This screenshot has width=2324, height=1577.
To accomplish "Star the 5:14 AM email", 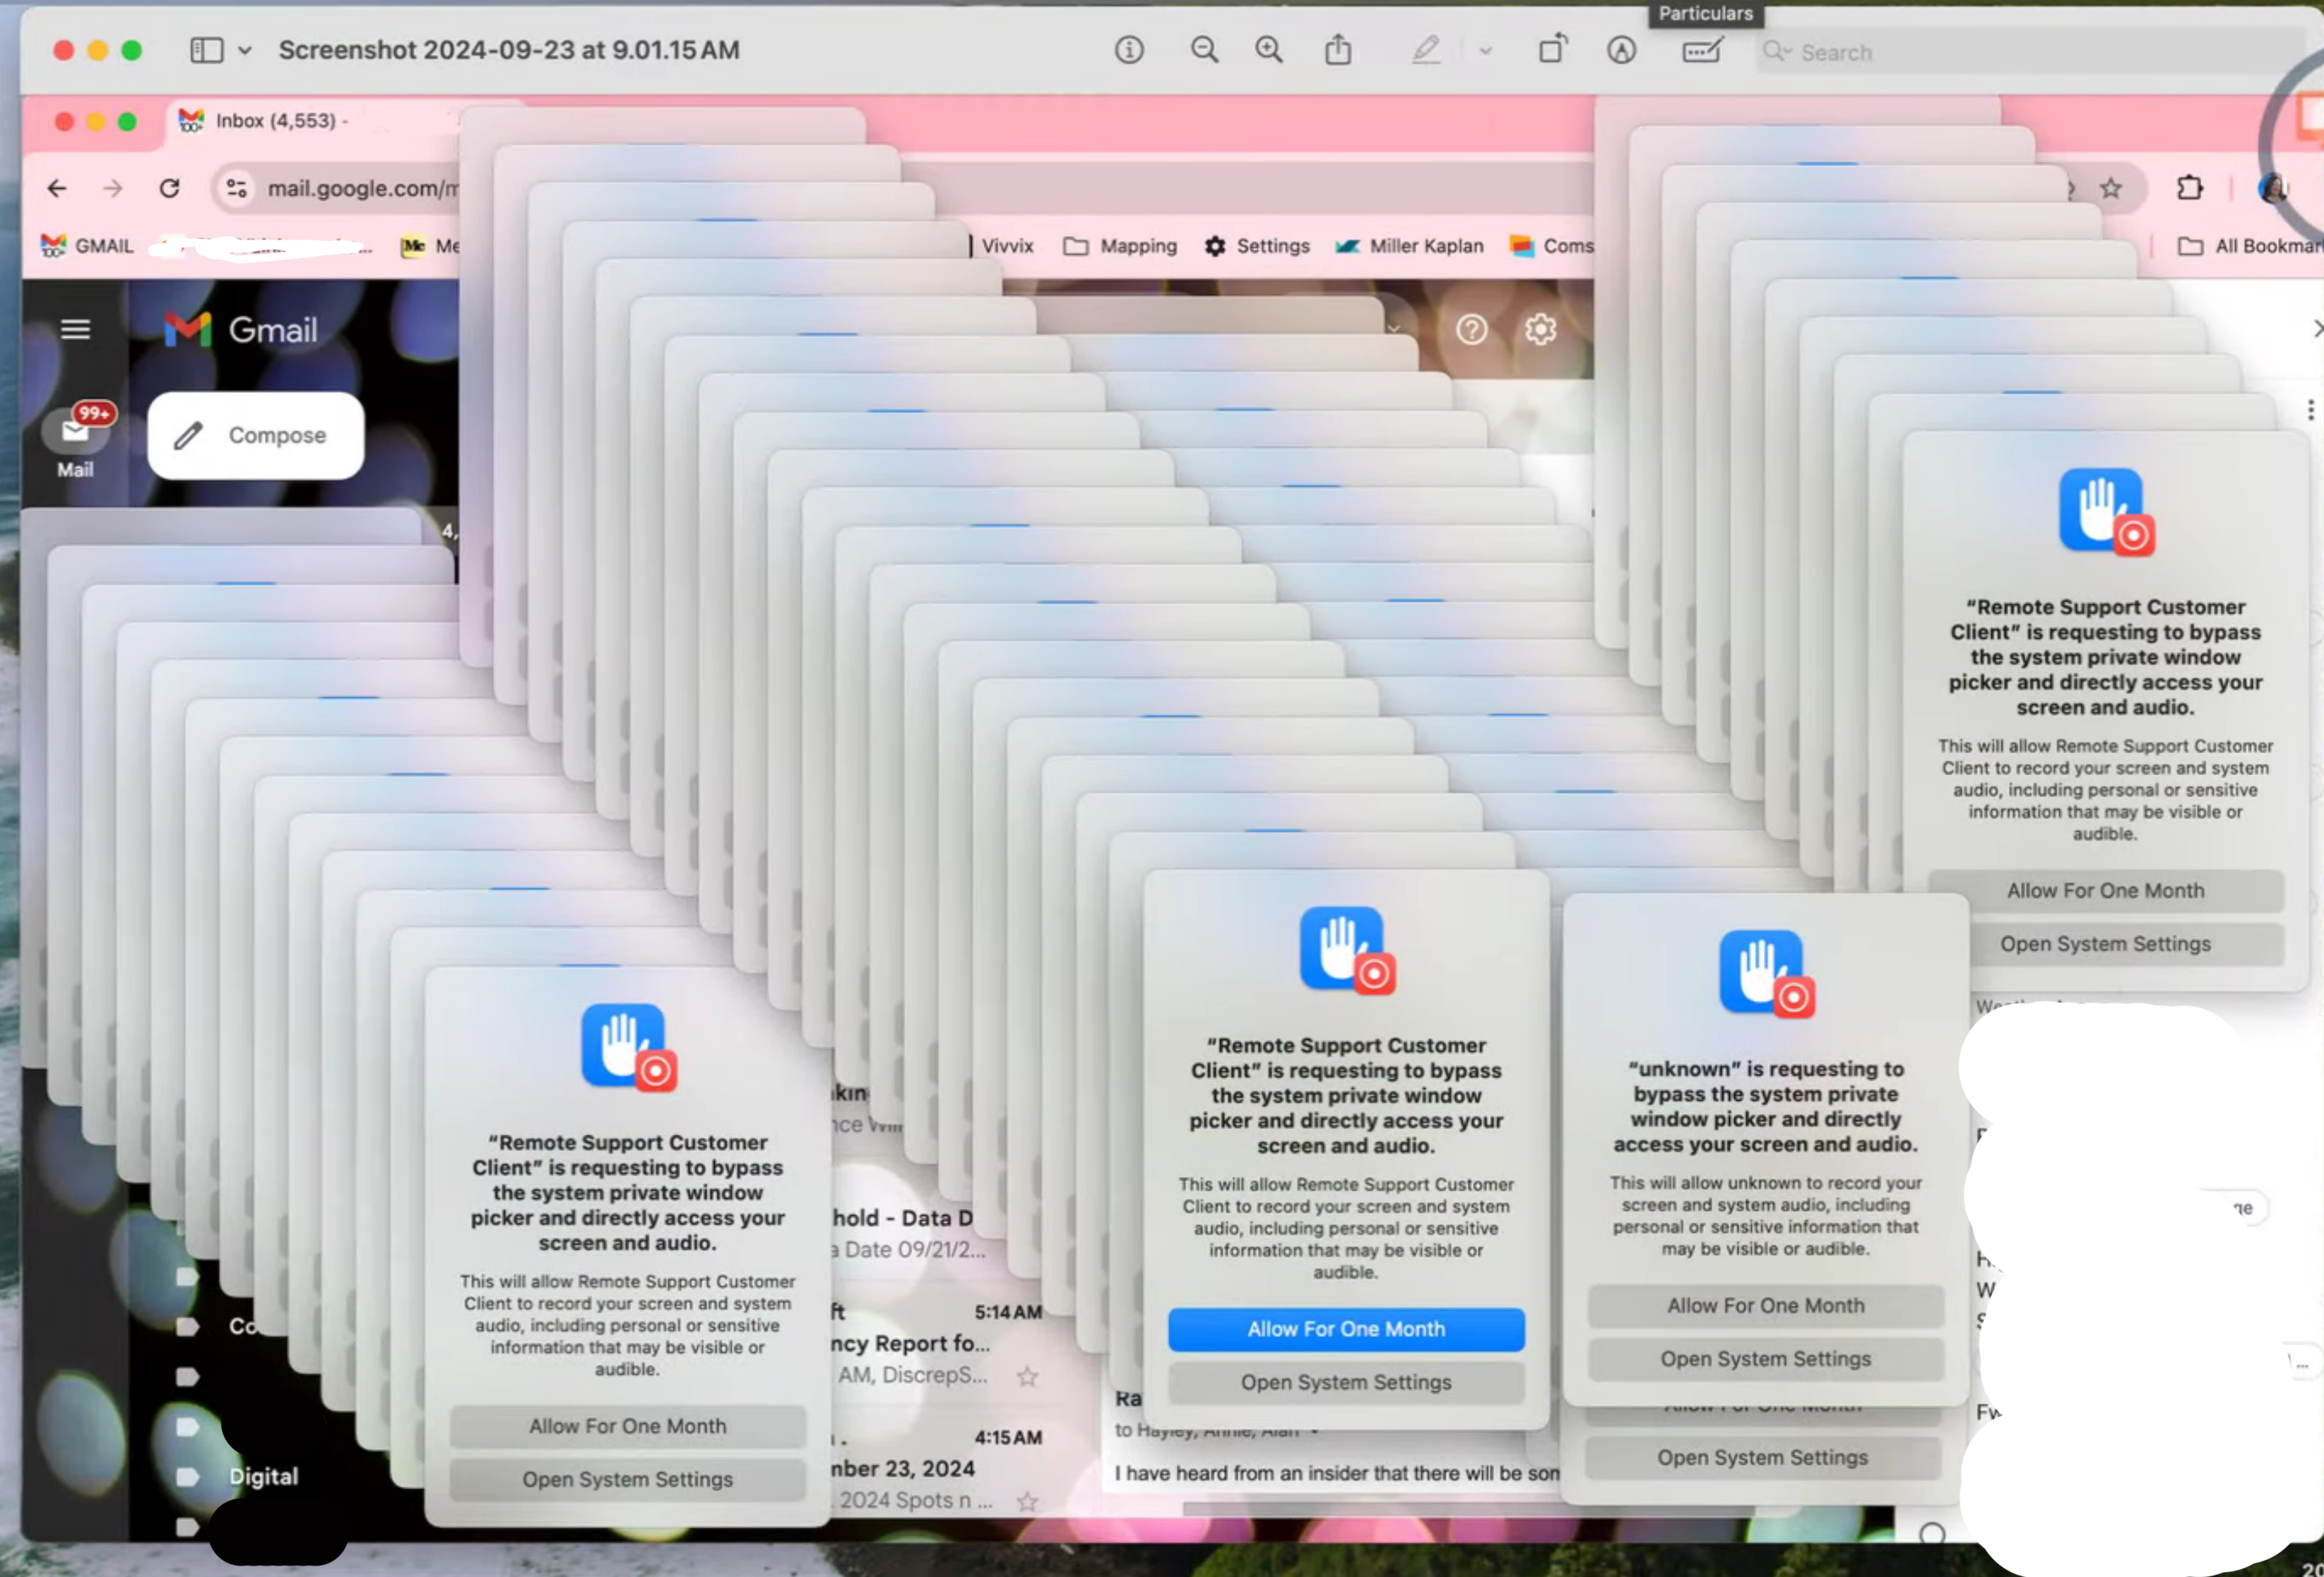I will (1027, 1377).
